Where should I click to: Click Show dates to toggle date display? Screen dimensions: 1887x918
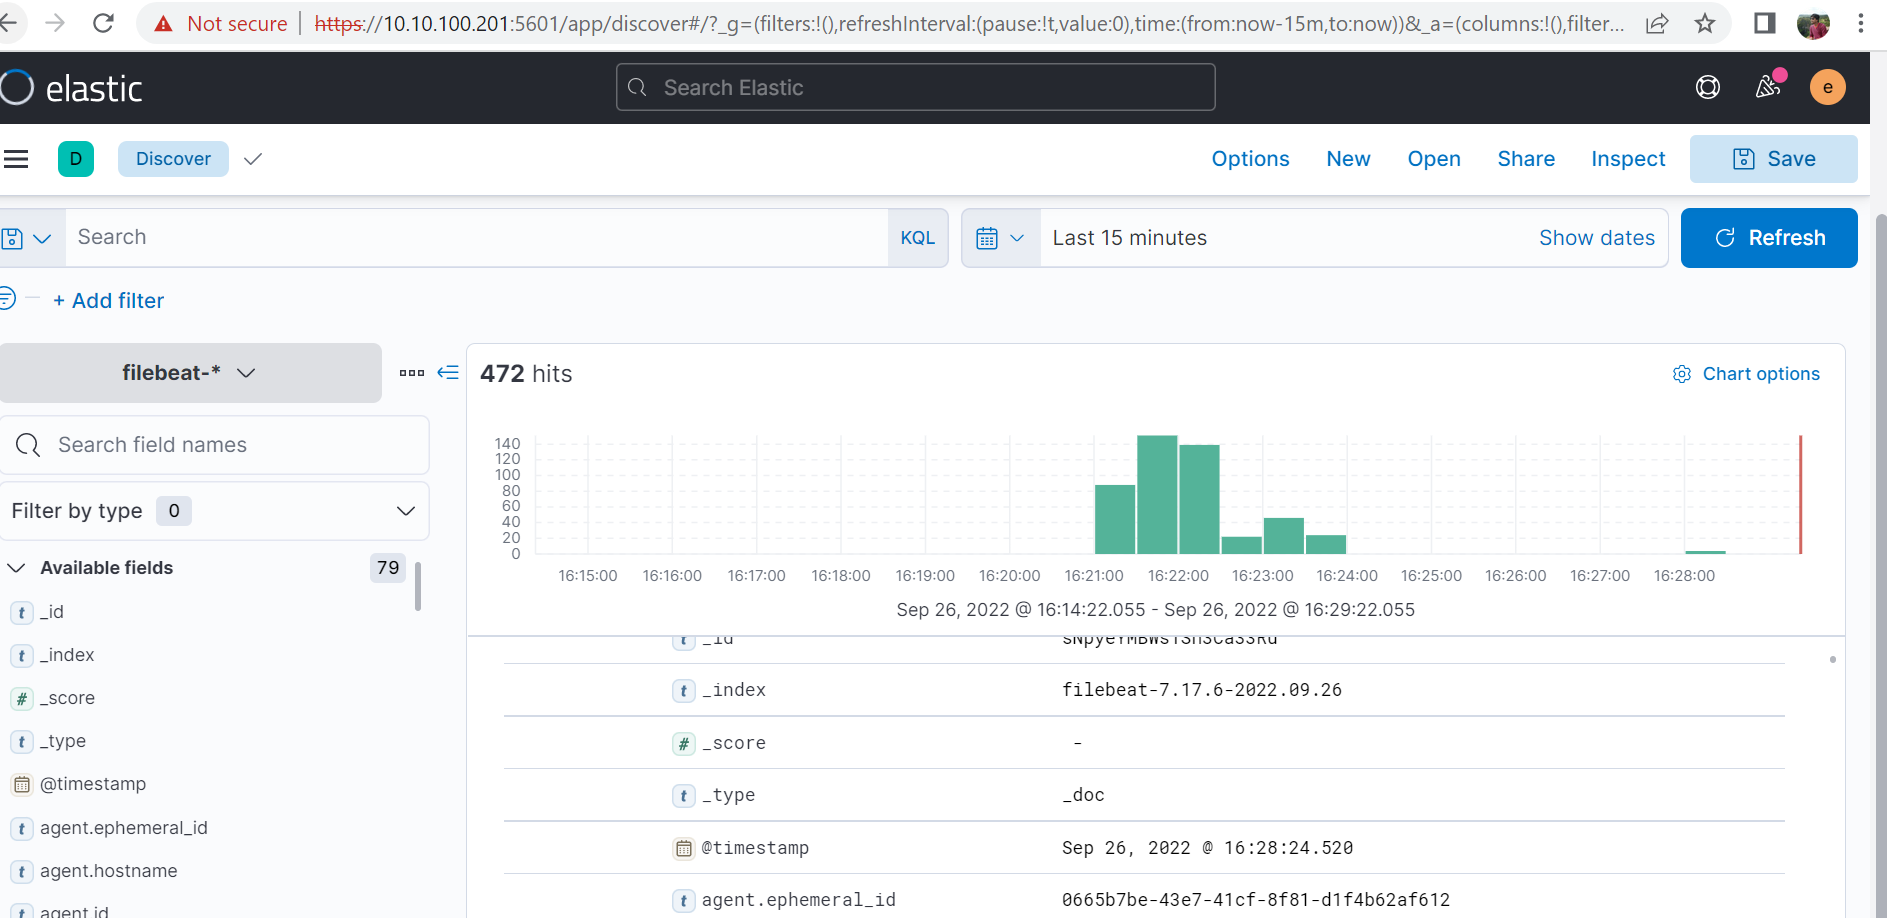click(x=1597, y=238)
